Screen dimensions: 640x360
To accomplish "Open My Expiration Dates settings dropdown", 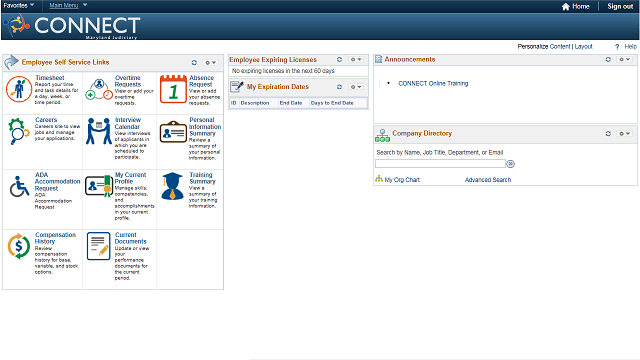I will click(356, 87).
